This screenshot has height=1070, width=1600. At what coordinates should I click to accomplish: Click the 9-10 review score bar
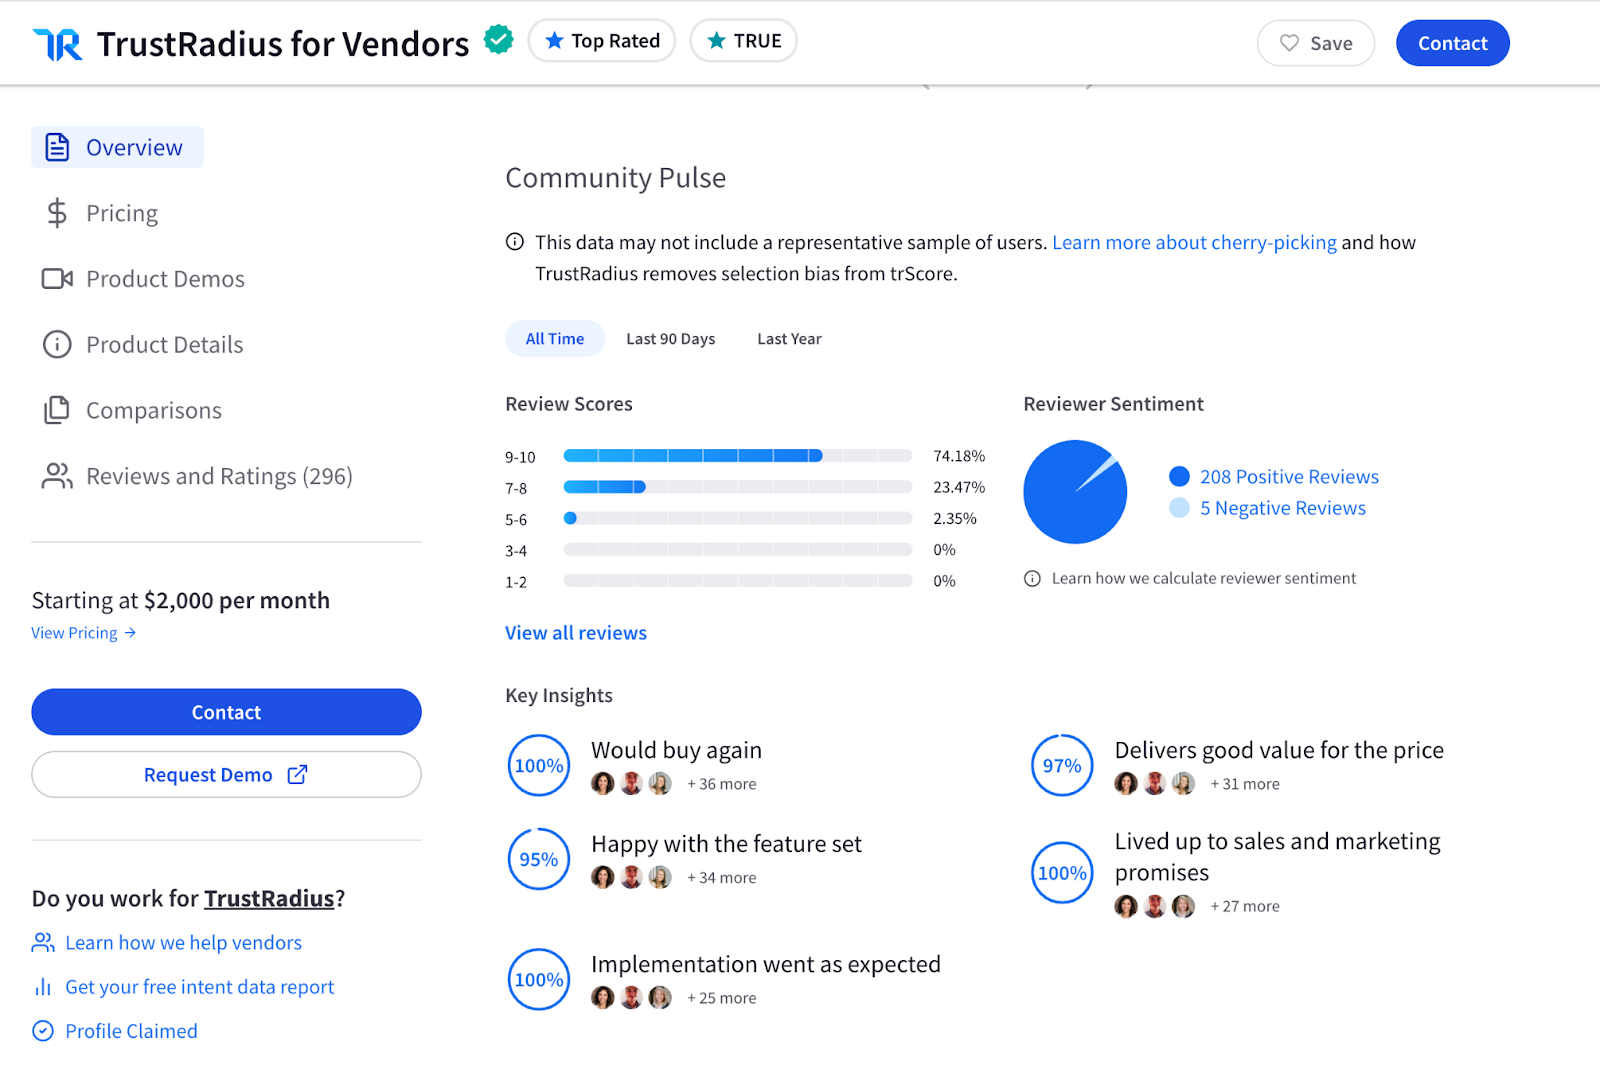(738, 456)
